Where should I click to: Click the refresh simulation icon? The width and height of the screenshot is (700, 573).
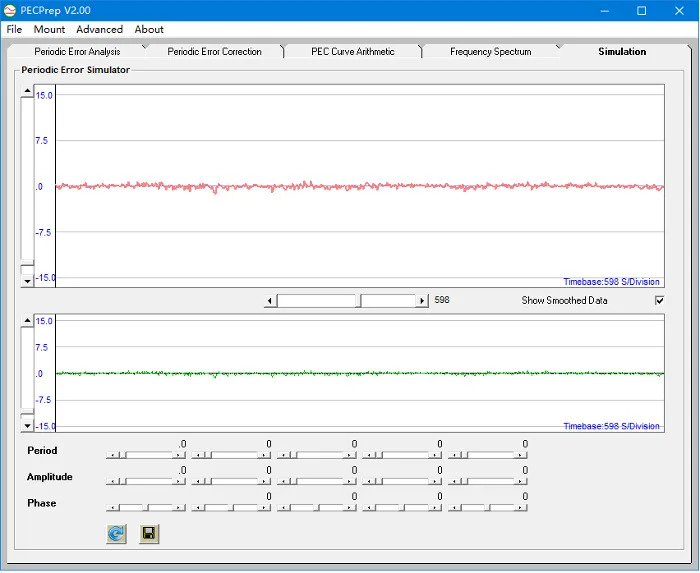click(x=116, y=534)
